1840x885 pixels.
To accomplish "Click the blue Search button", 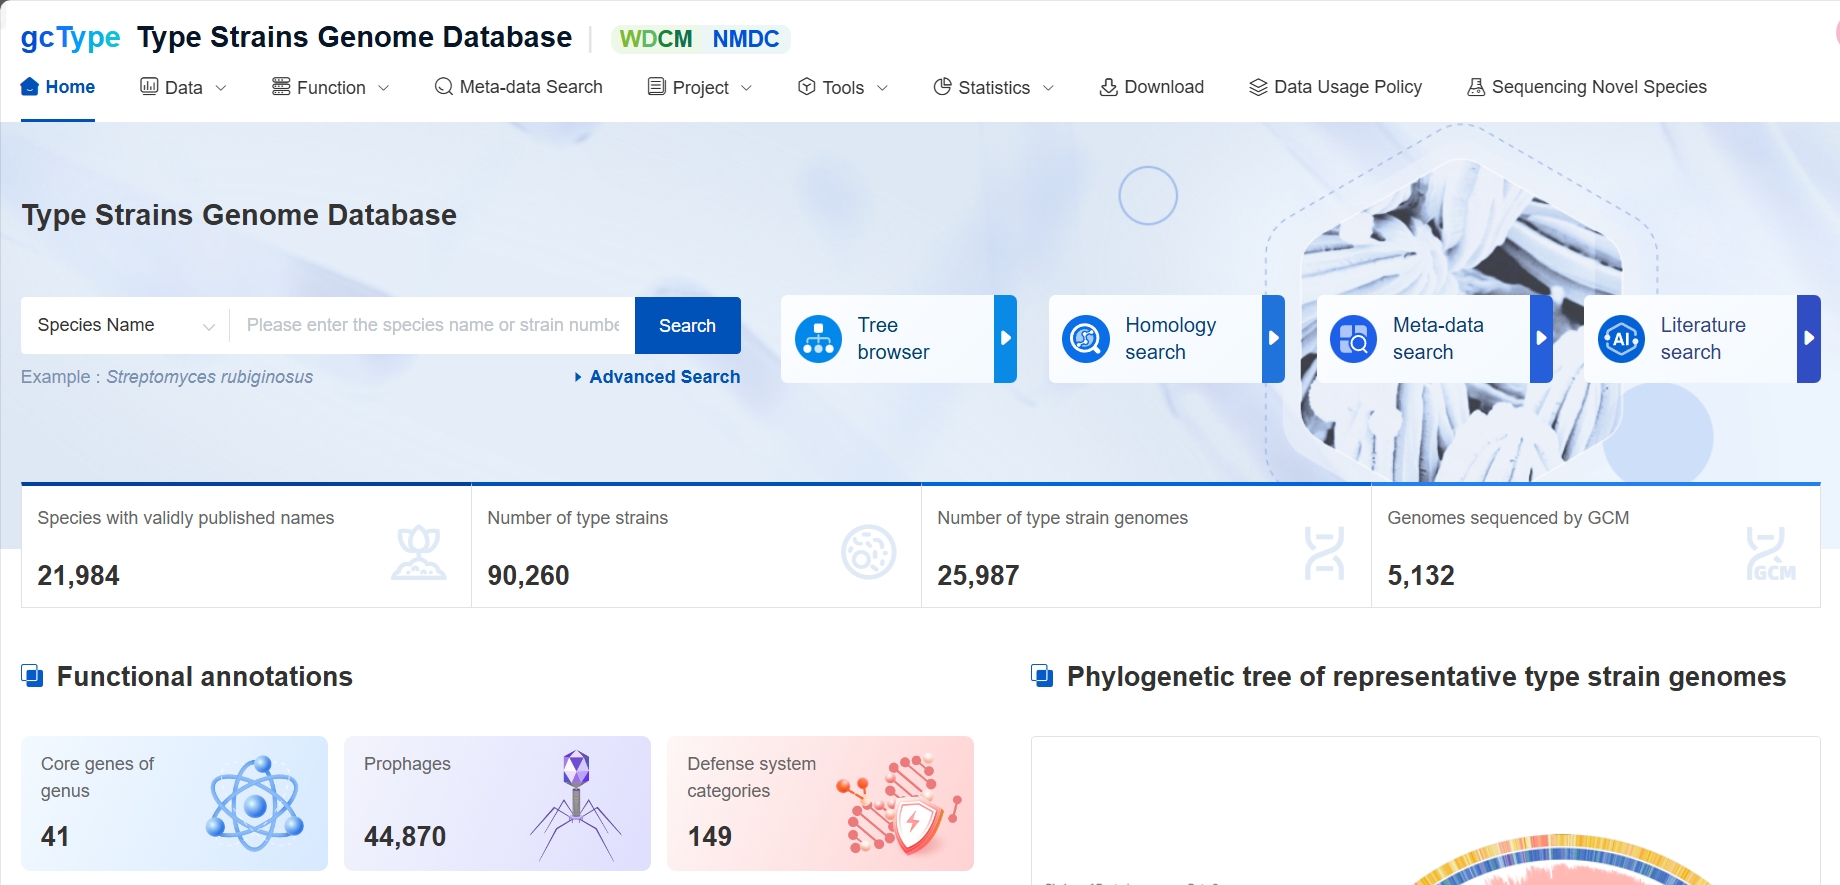I will [x=688, y=325].
